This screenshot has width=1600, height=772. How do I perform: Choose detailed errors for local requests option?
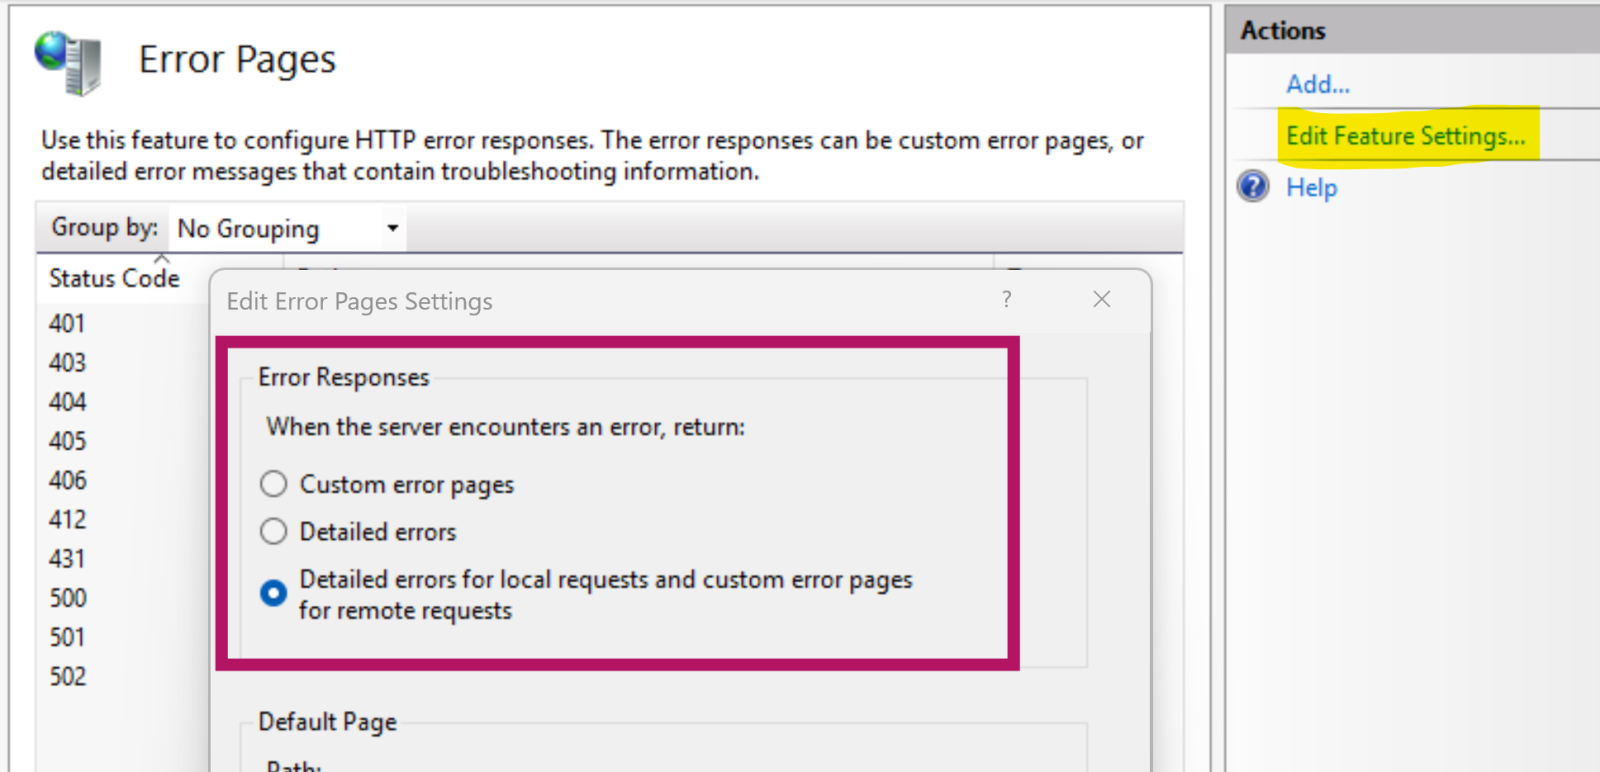[x=273, y=594]
